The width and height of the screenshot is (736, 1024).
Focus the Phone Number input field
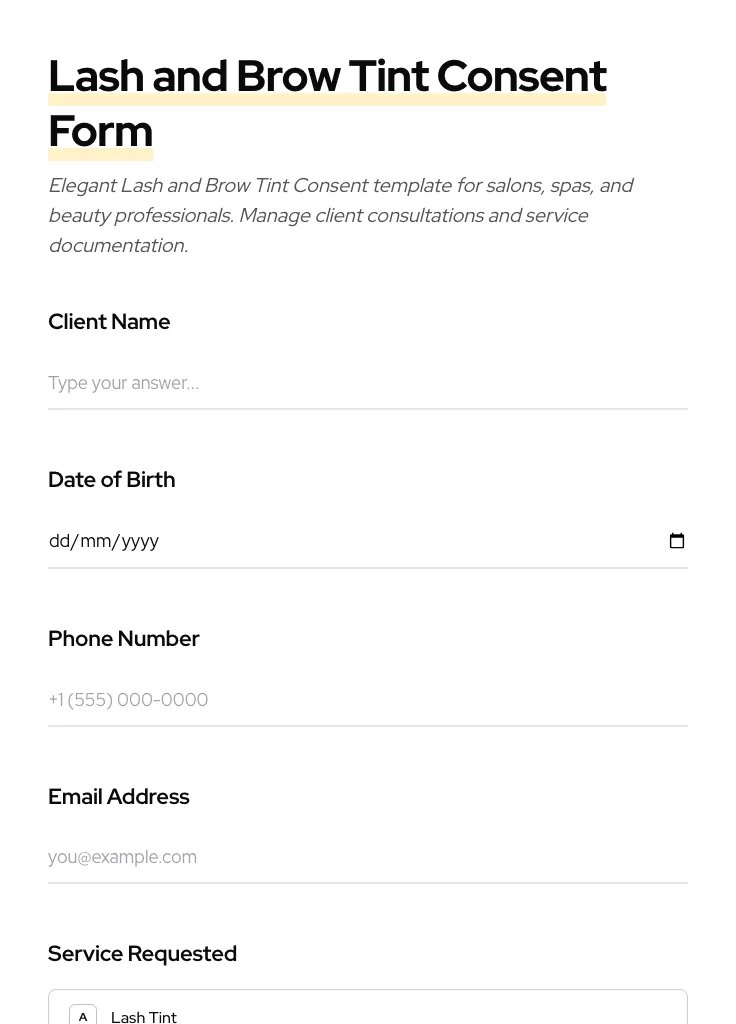[367, 700]
